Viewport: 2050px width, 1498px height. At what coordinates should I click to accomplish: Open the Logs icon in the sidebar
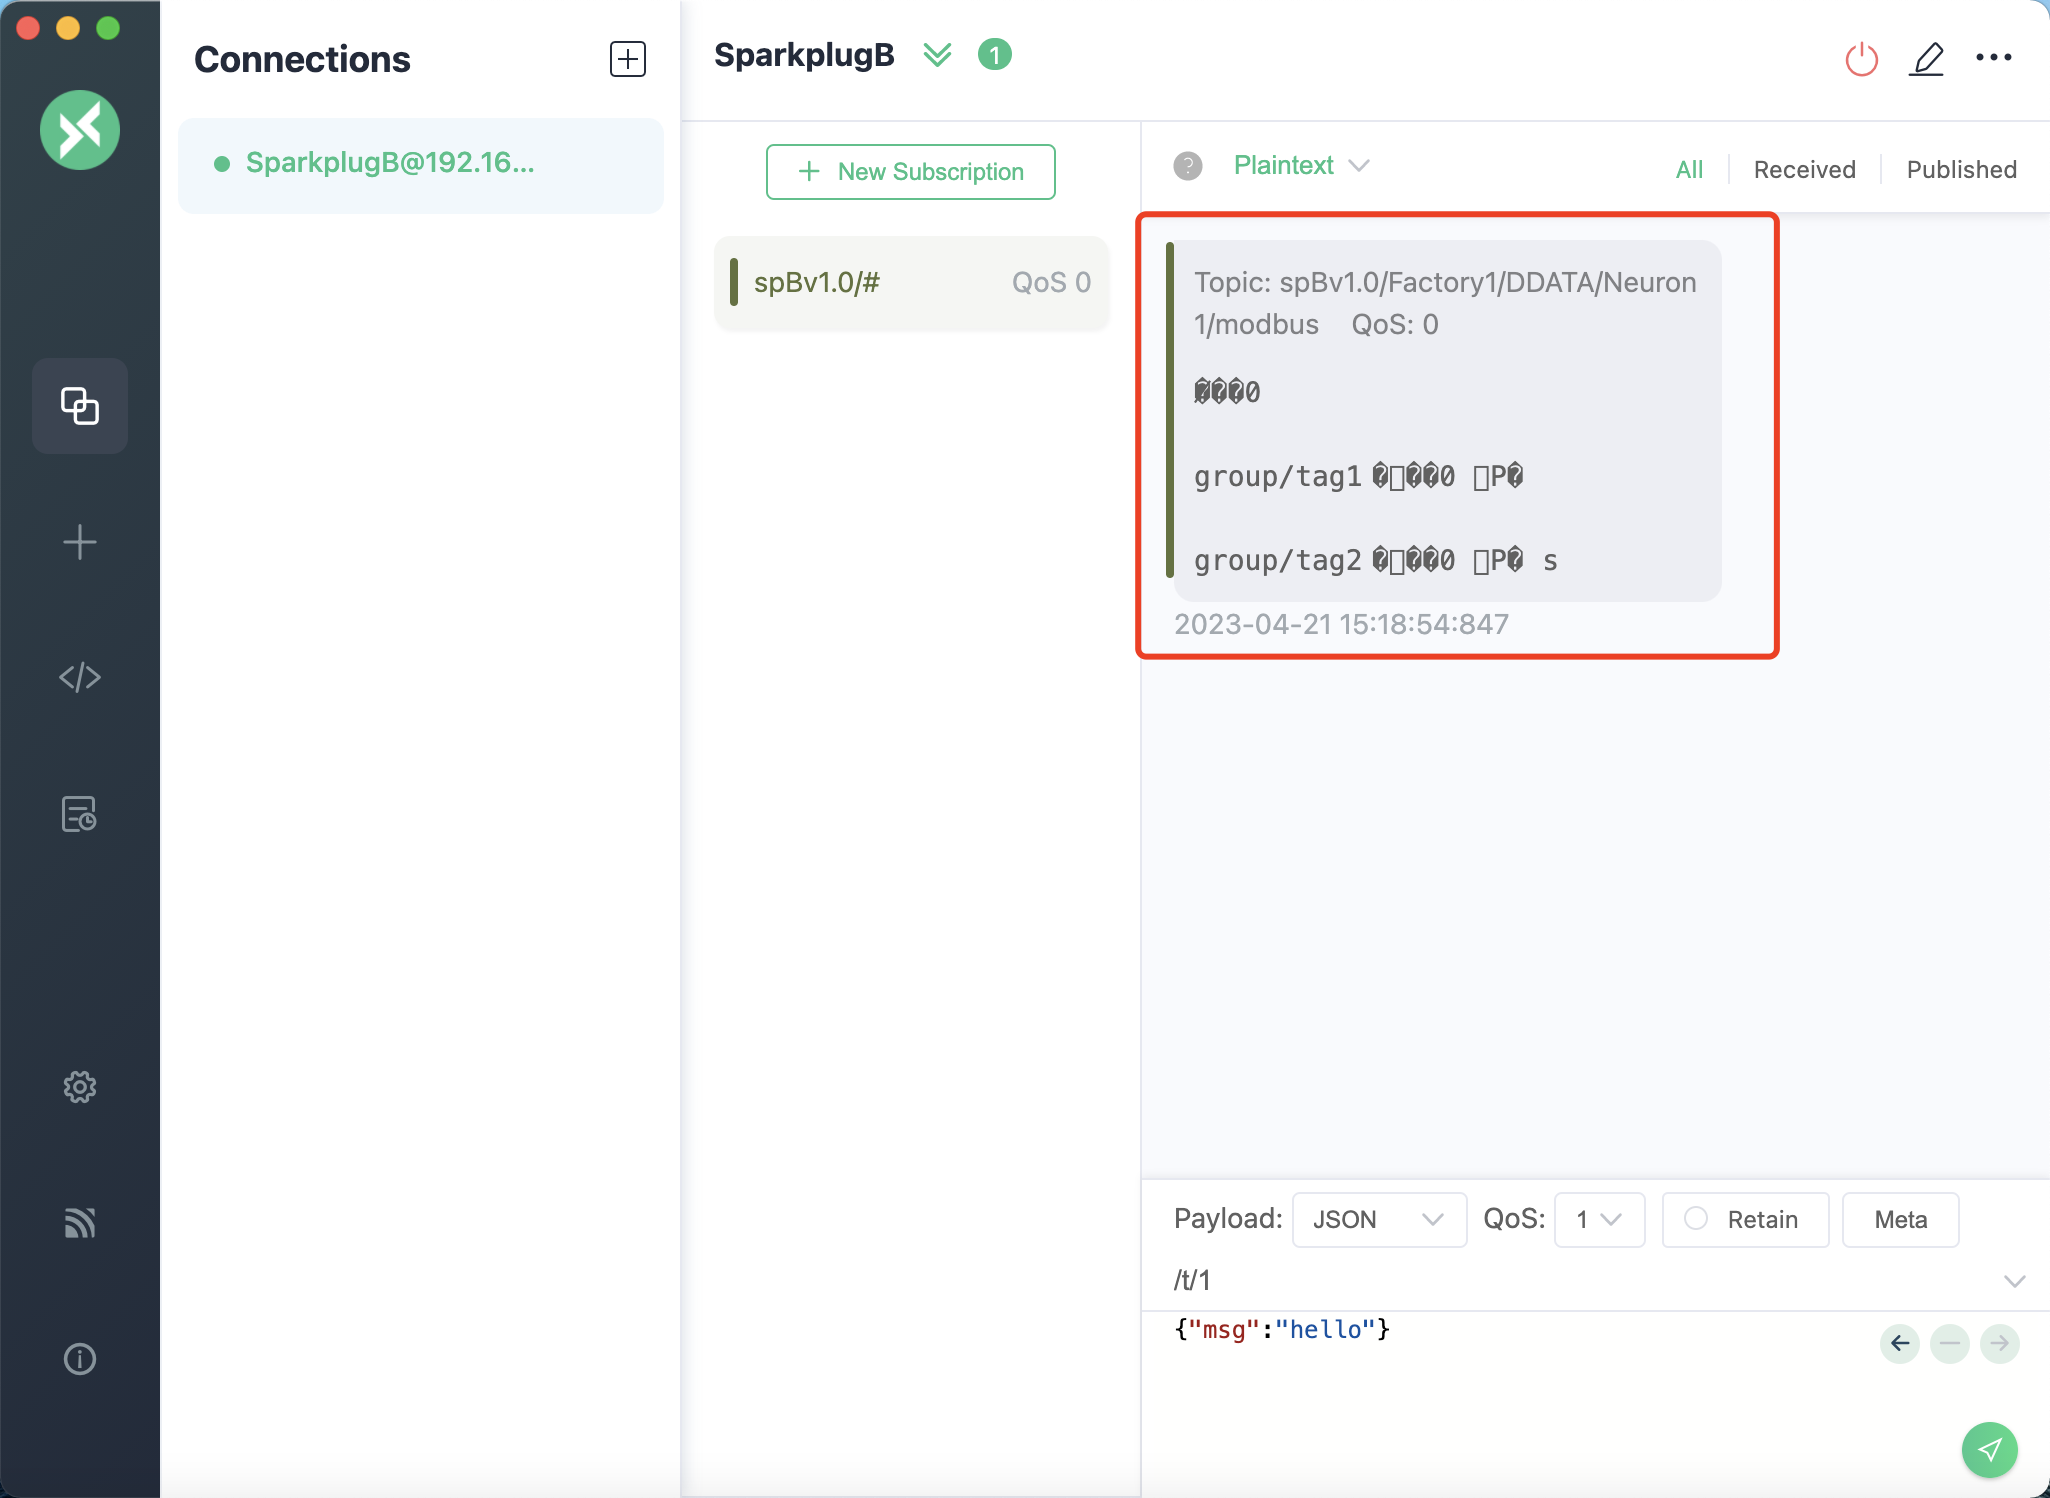coord(80,815)
